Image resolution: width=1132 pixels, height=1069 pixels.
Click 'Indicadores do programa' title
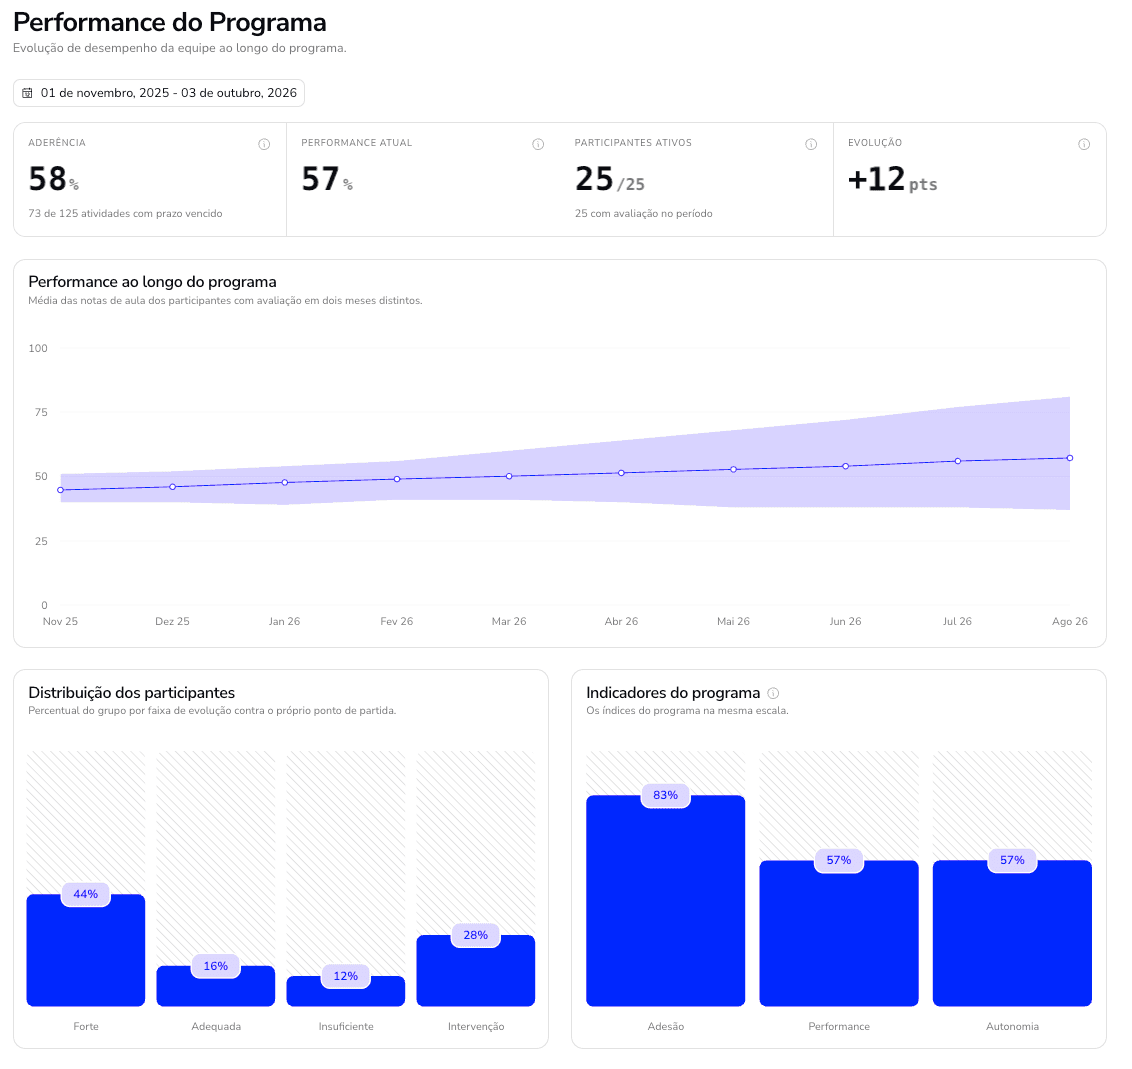tap(673, 693)
